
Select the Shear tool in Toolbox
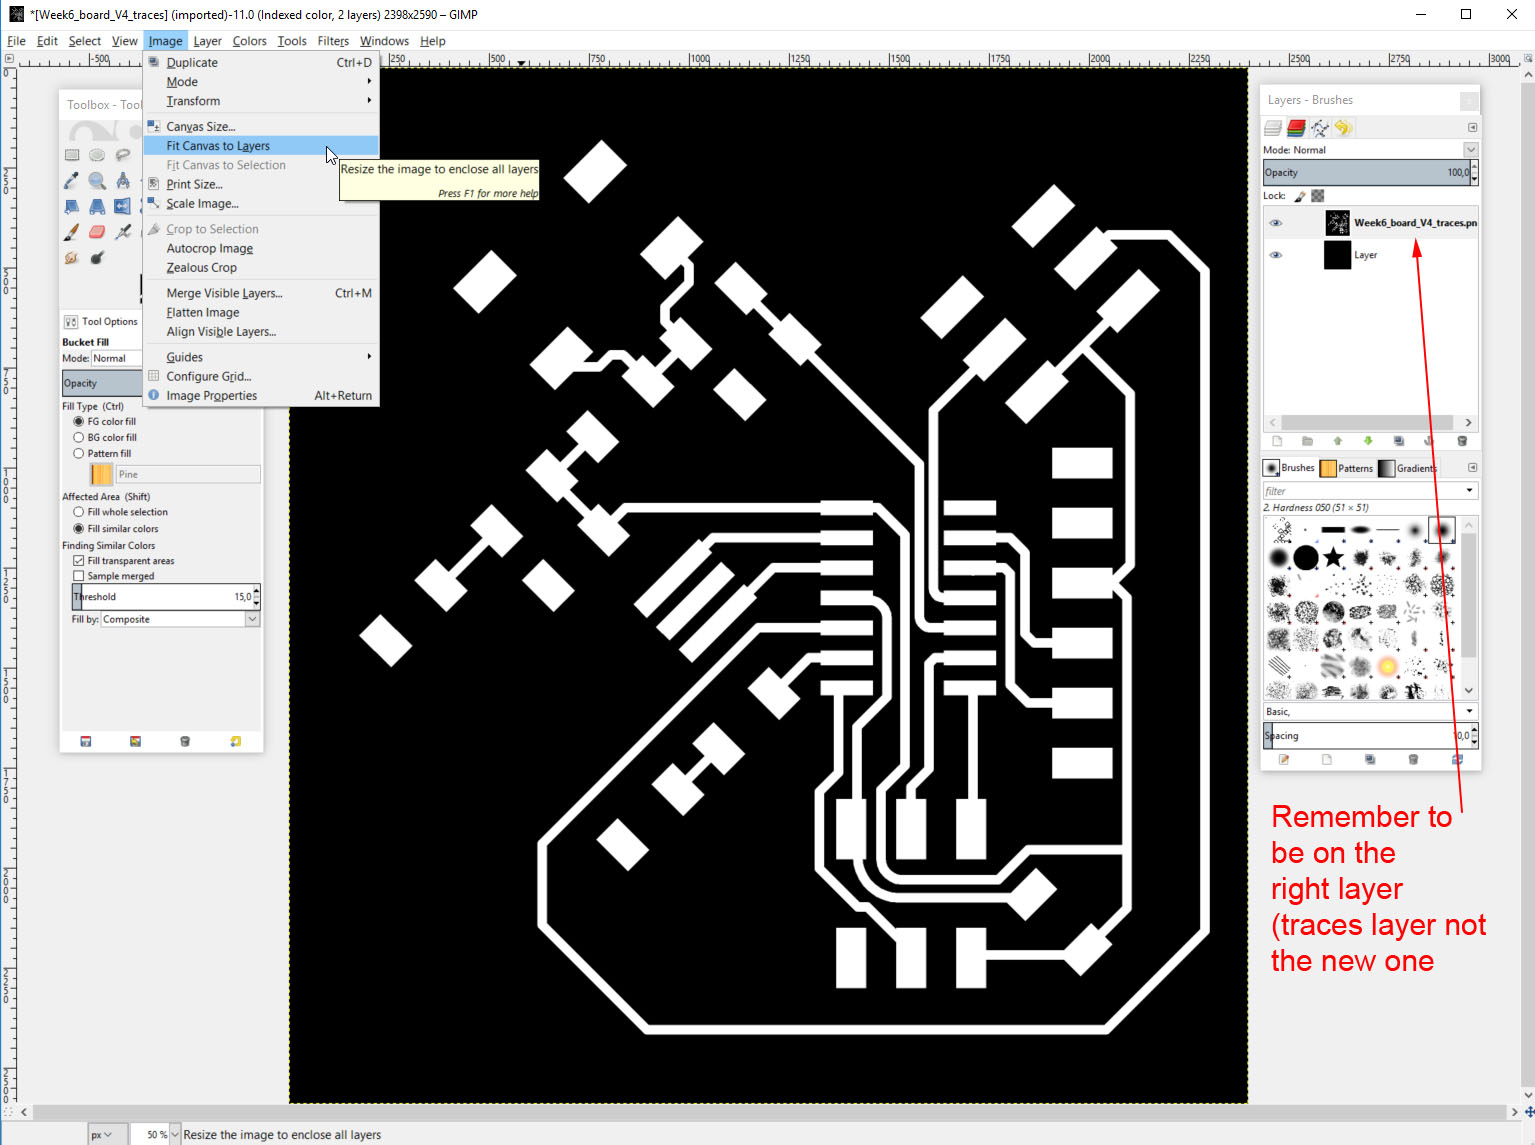72,206
